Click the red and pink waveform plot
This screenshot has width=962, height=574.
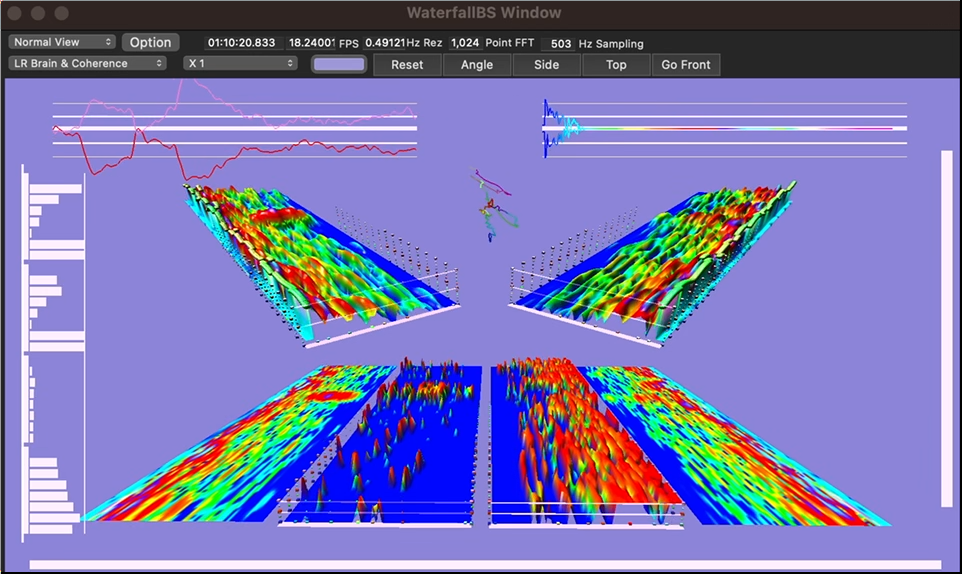click(x=235, y=130)
